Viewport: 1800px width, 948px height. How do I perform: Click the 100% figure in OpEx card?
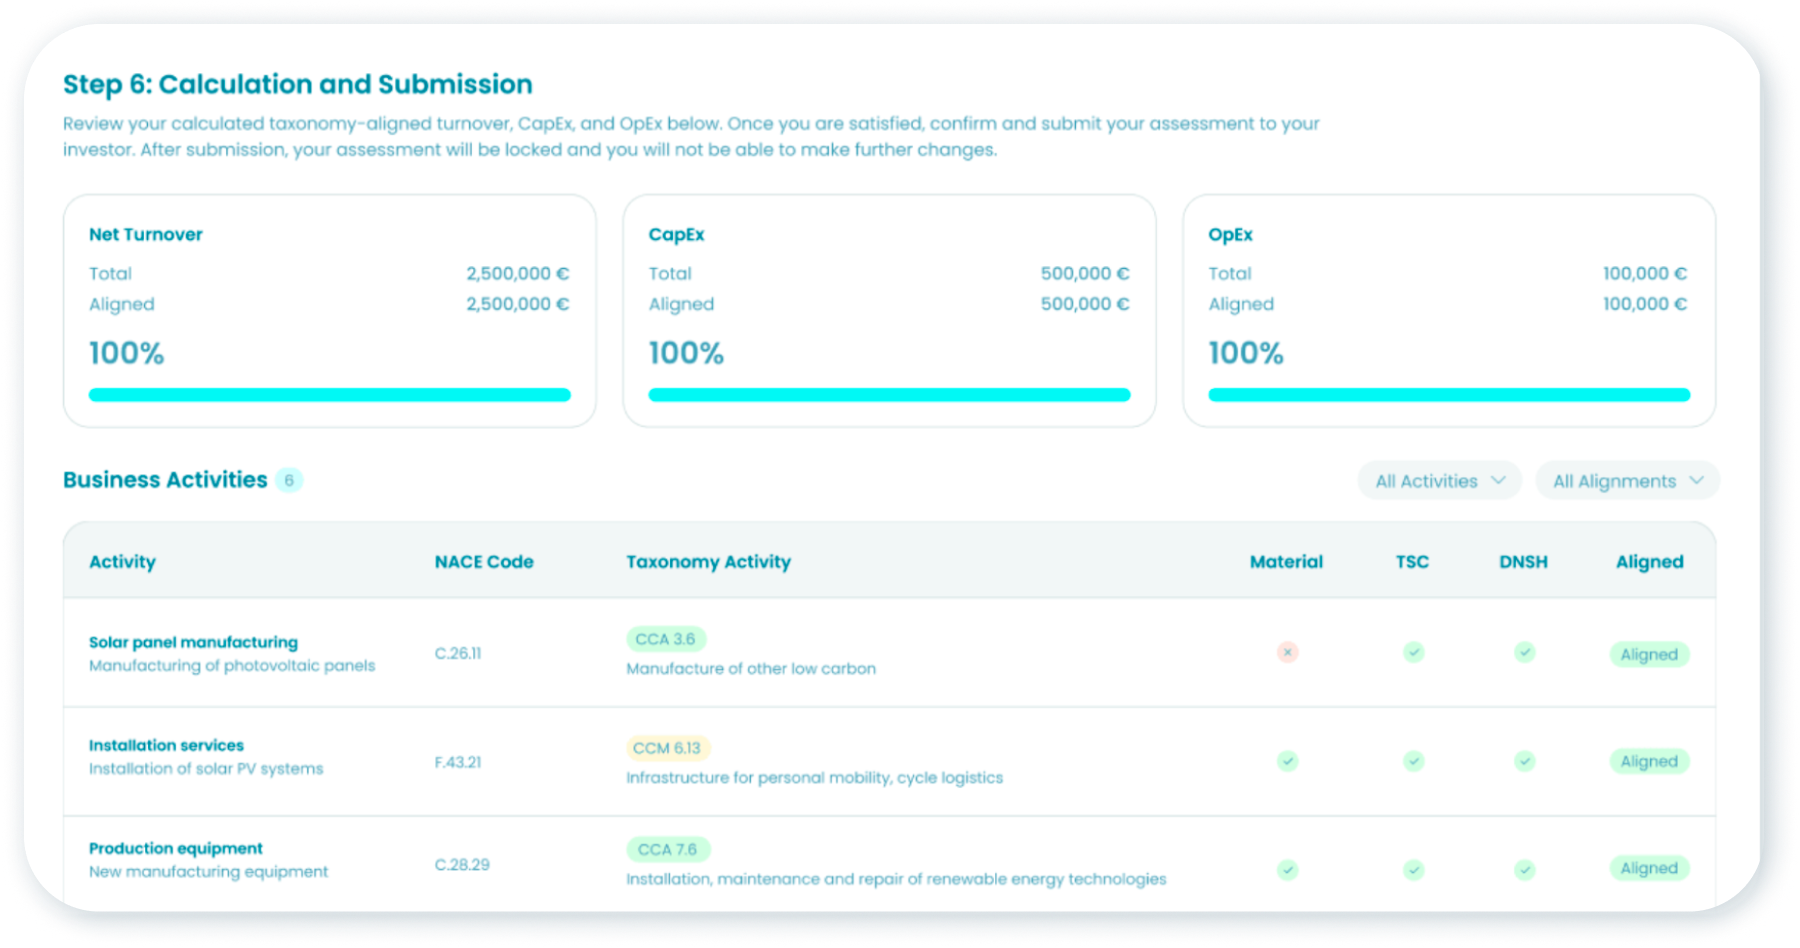pos(1246,353)
